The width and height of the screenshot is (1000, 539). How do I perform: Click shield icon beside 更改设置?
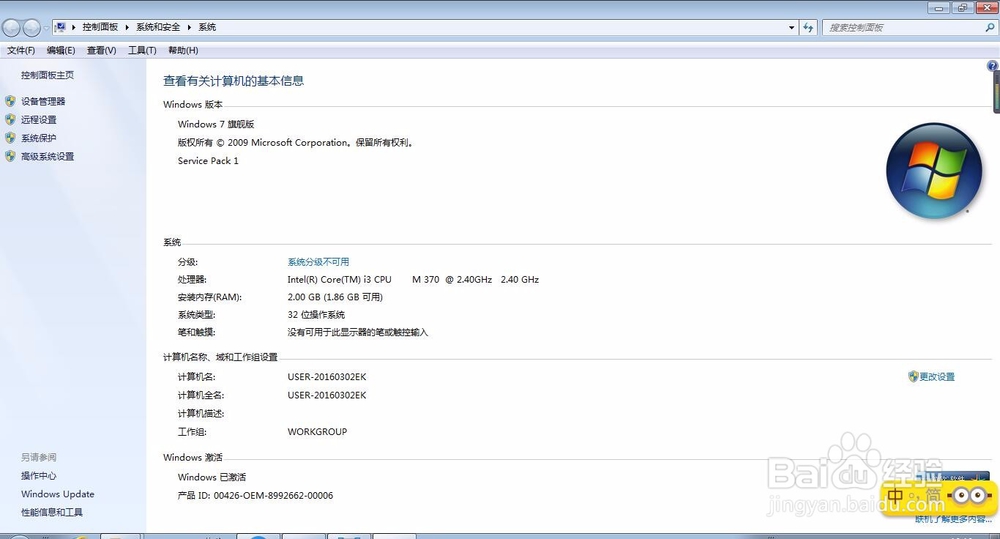pyautogui.click(x=913, y=376)
